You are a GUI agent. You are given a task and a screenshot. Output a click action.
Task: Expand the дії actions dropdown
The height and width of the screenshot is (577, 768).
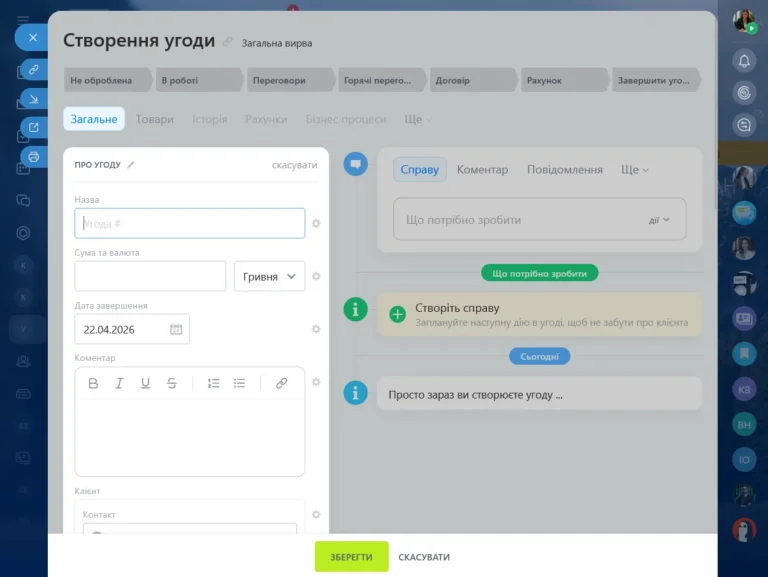point(659,220)
